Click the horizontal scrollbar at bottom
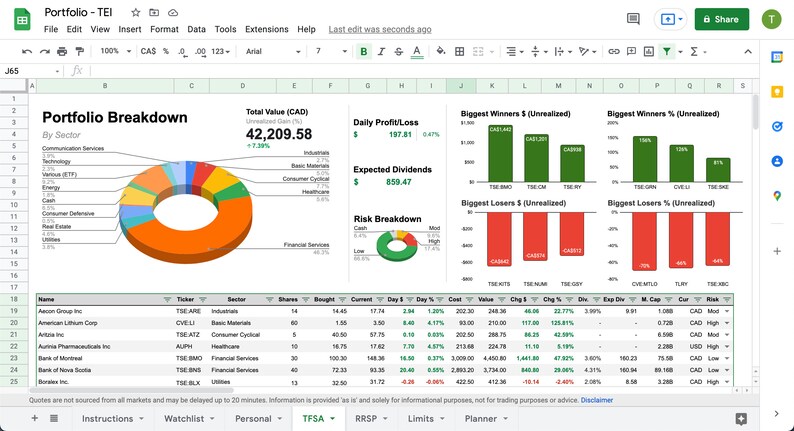This screenshot has width=794, height=431. click(x=132, y=390)
